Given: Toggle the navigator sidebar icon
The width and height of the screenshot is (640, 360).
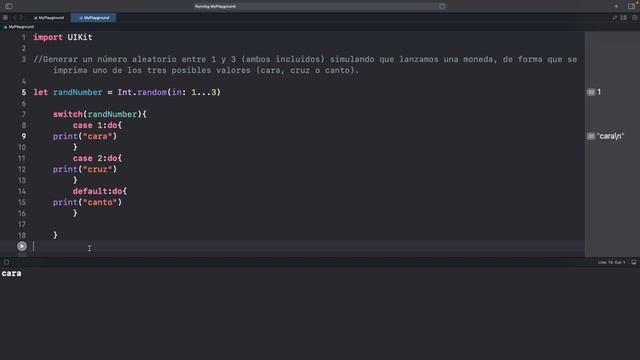Looking at the screenshot, I should (9, 6).
